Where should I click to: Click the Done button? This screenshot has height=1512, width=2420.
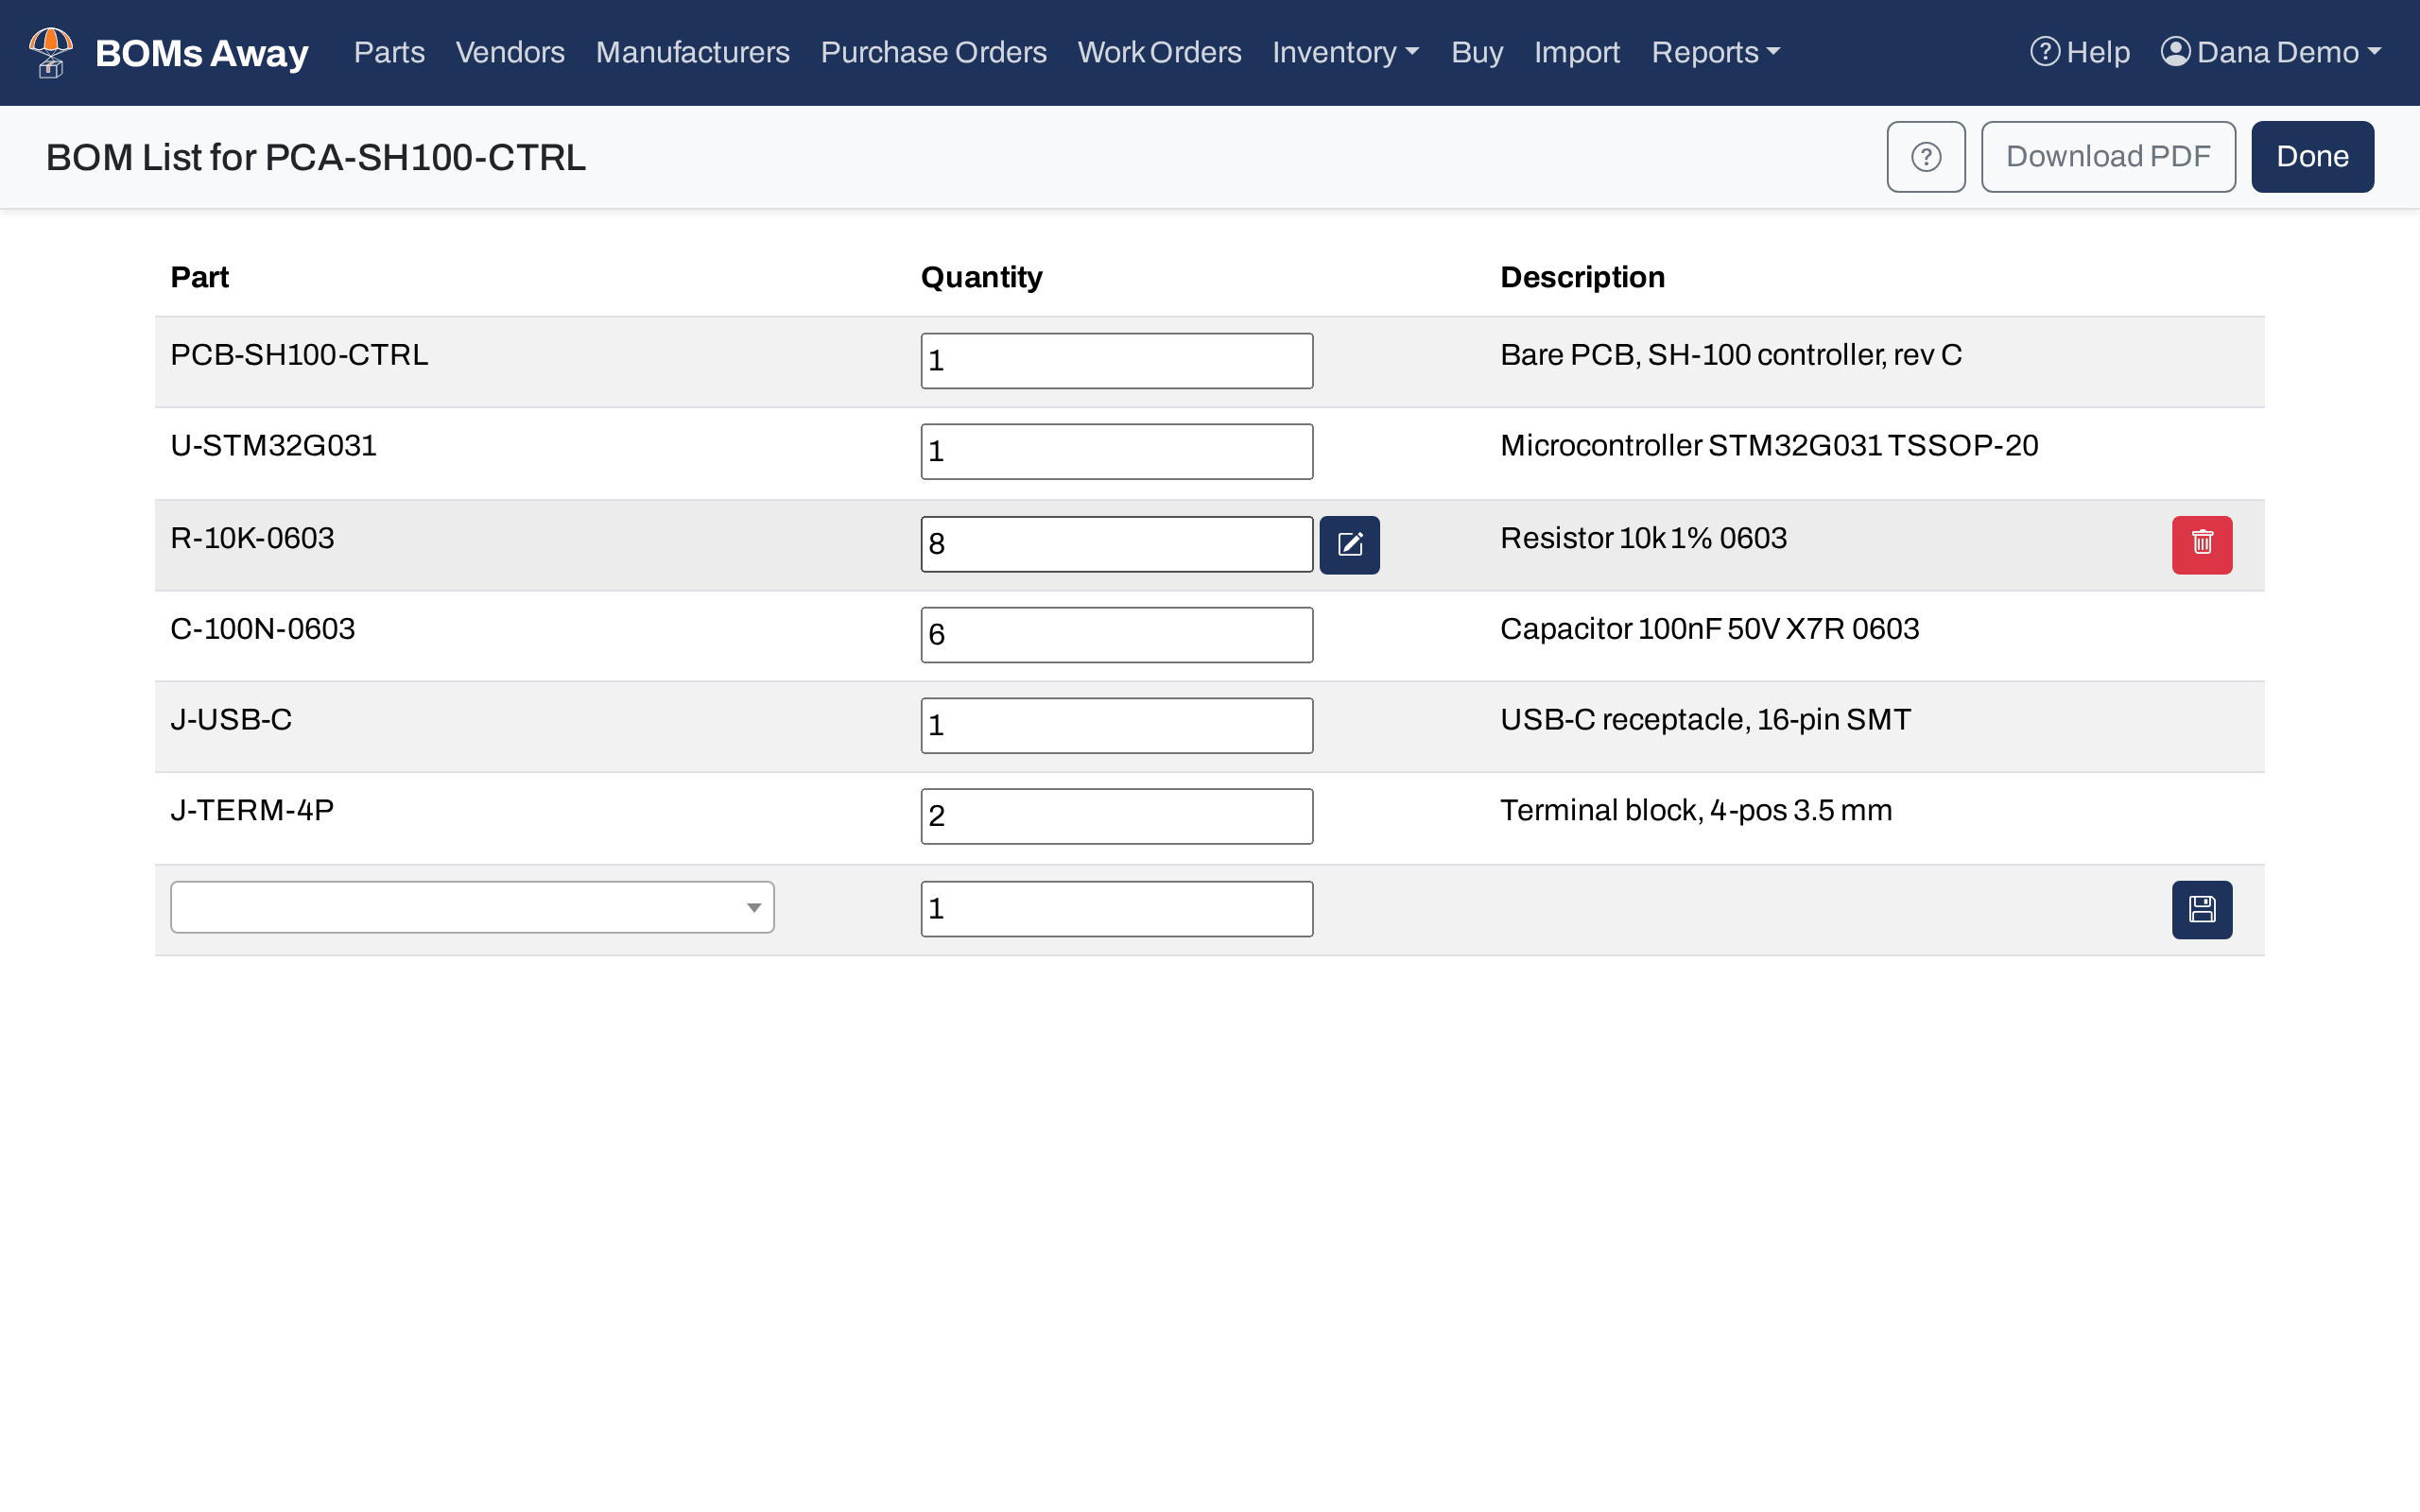click(2312, 157)
